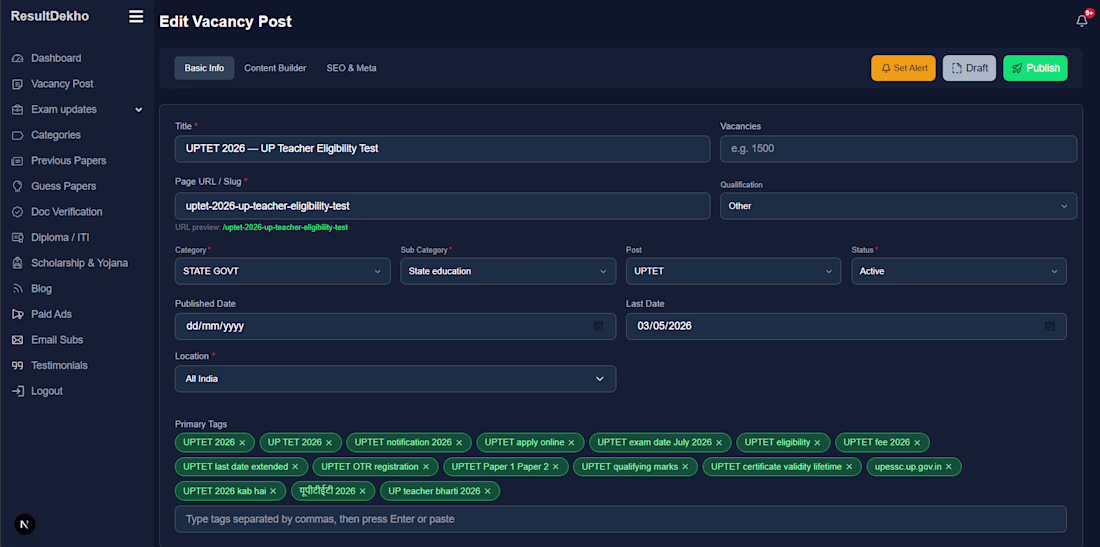Open Previous Papers in the sidebar

pos(69,161)
